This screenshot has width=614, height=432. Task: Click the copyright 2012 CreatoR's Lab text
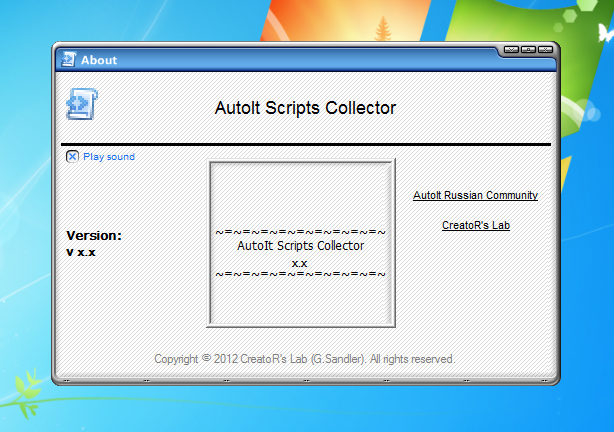coord(305,359)
